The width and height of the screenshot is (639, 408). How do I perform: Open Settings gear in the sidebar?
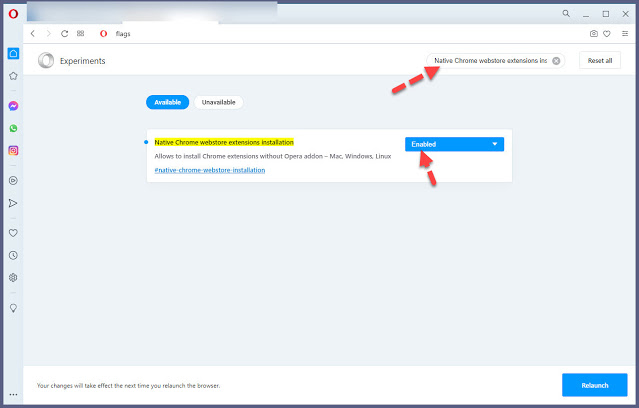pos(13,277)
